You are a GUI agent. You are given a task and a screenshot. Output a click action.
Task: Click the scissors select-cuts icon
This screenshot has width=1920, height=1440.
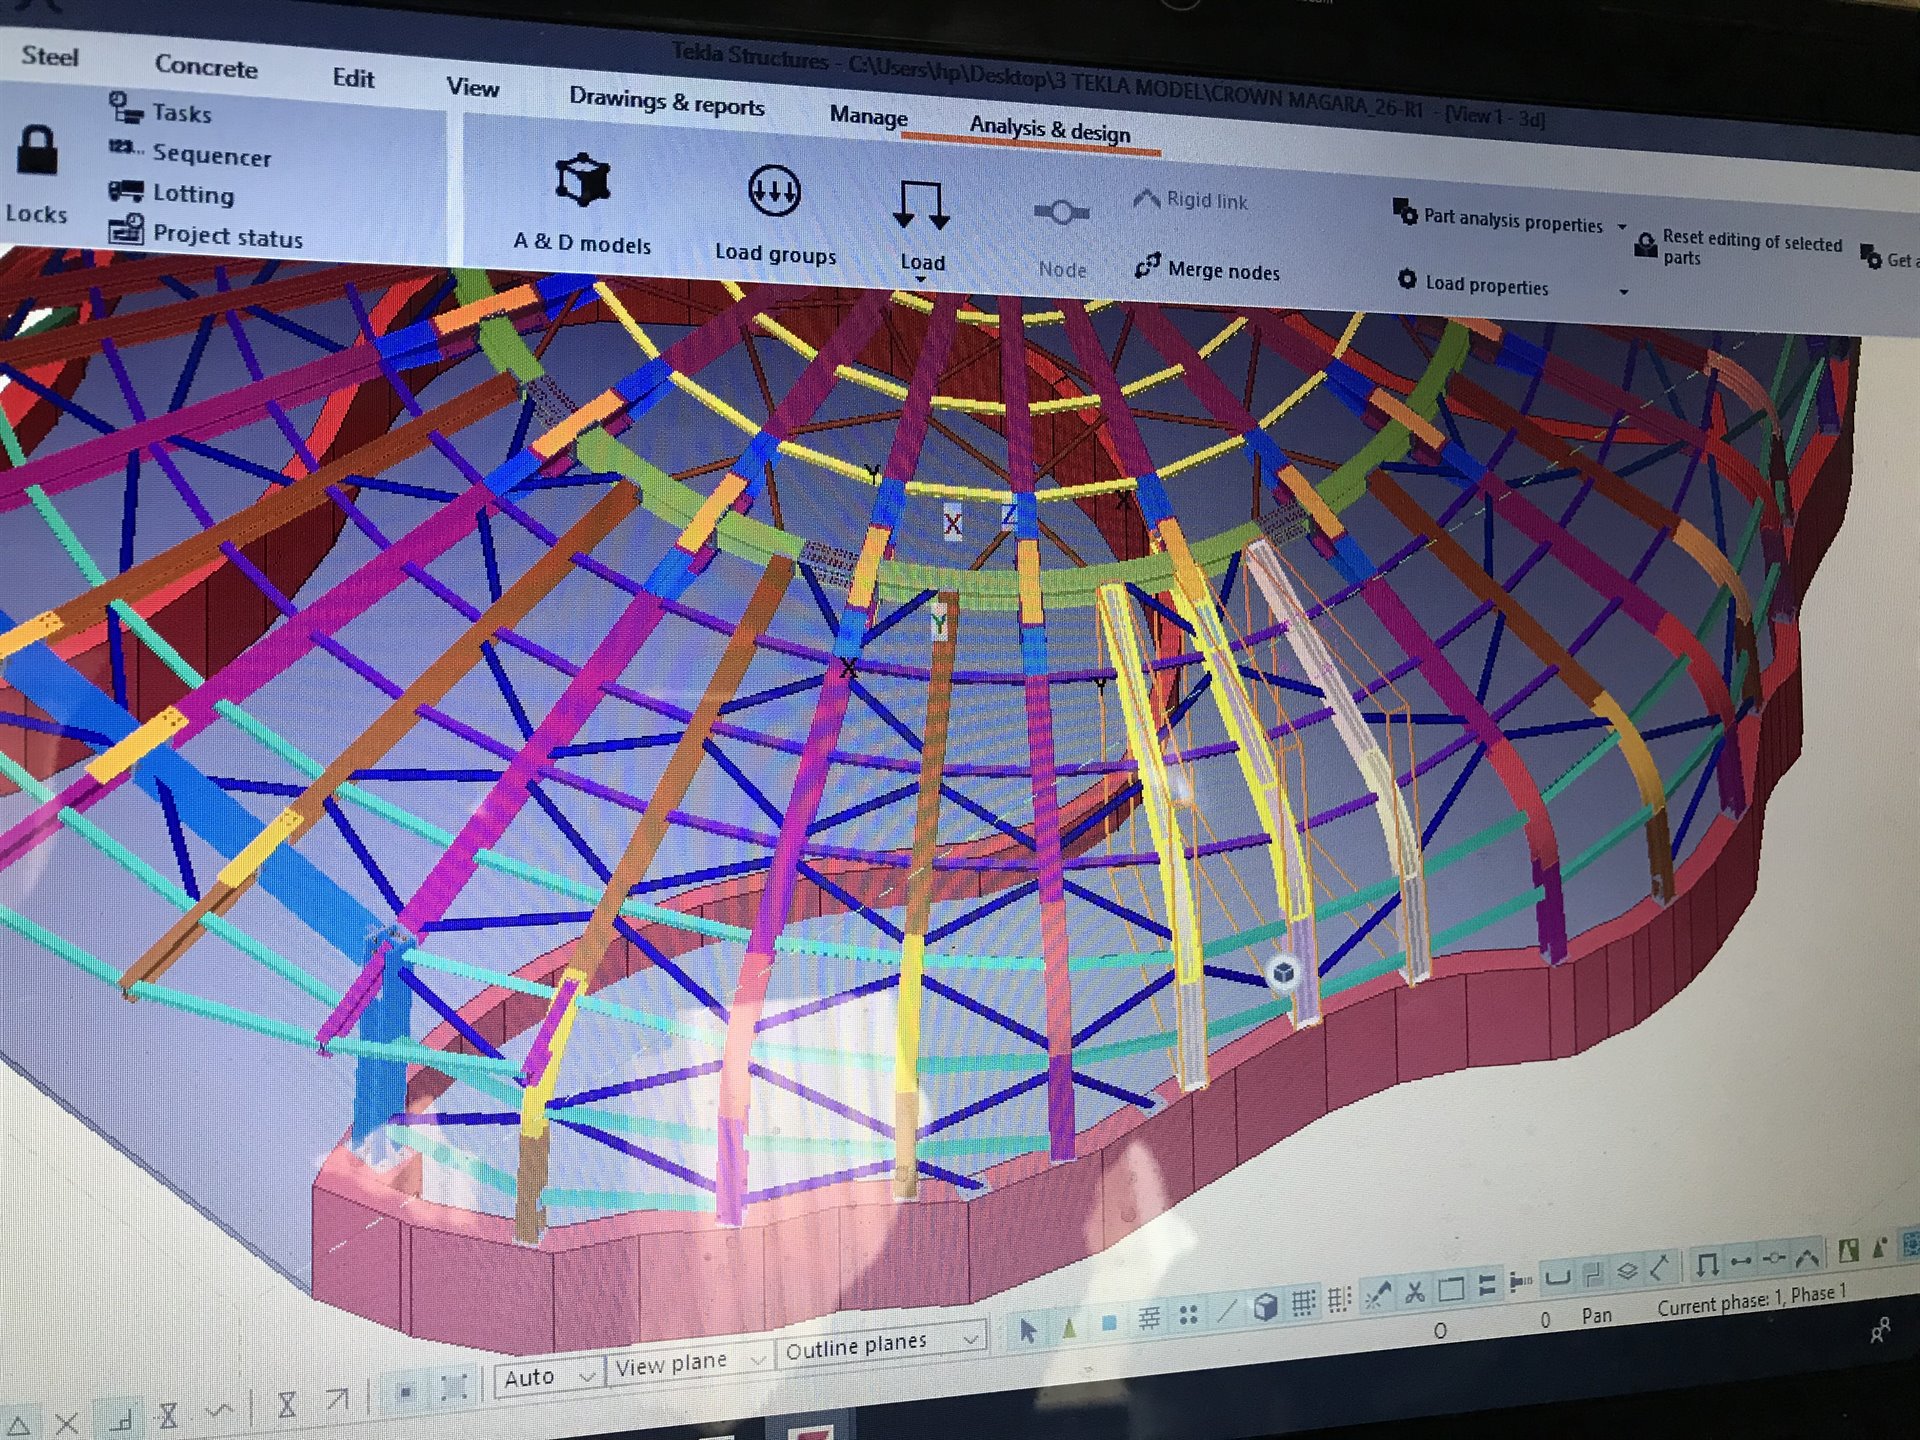1414,1292
